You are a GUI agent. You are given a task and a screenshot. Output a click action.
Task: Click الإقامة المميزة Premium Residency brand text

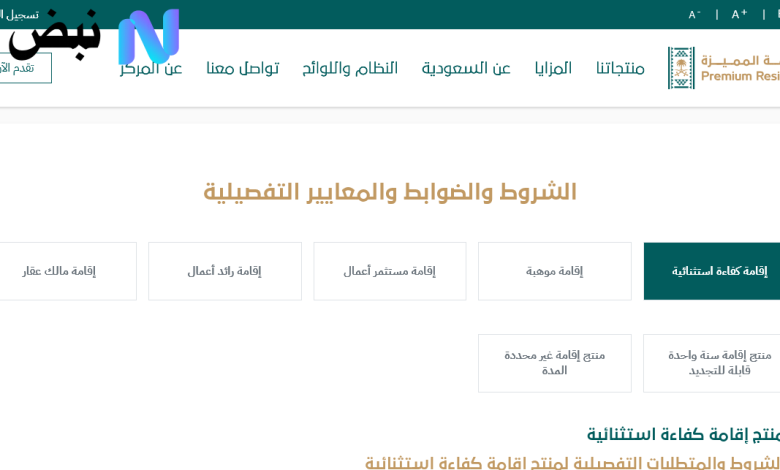coord(740,68)
